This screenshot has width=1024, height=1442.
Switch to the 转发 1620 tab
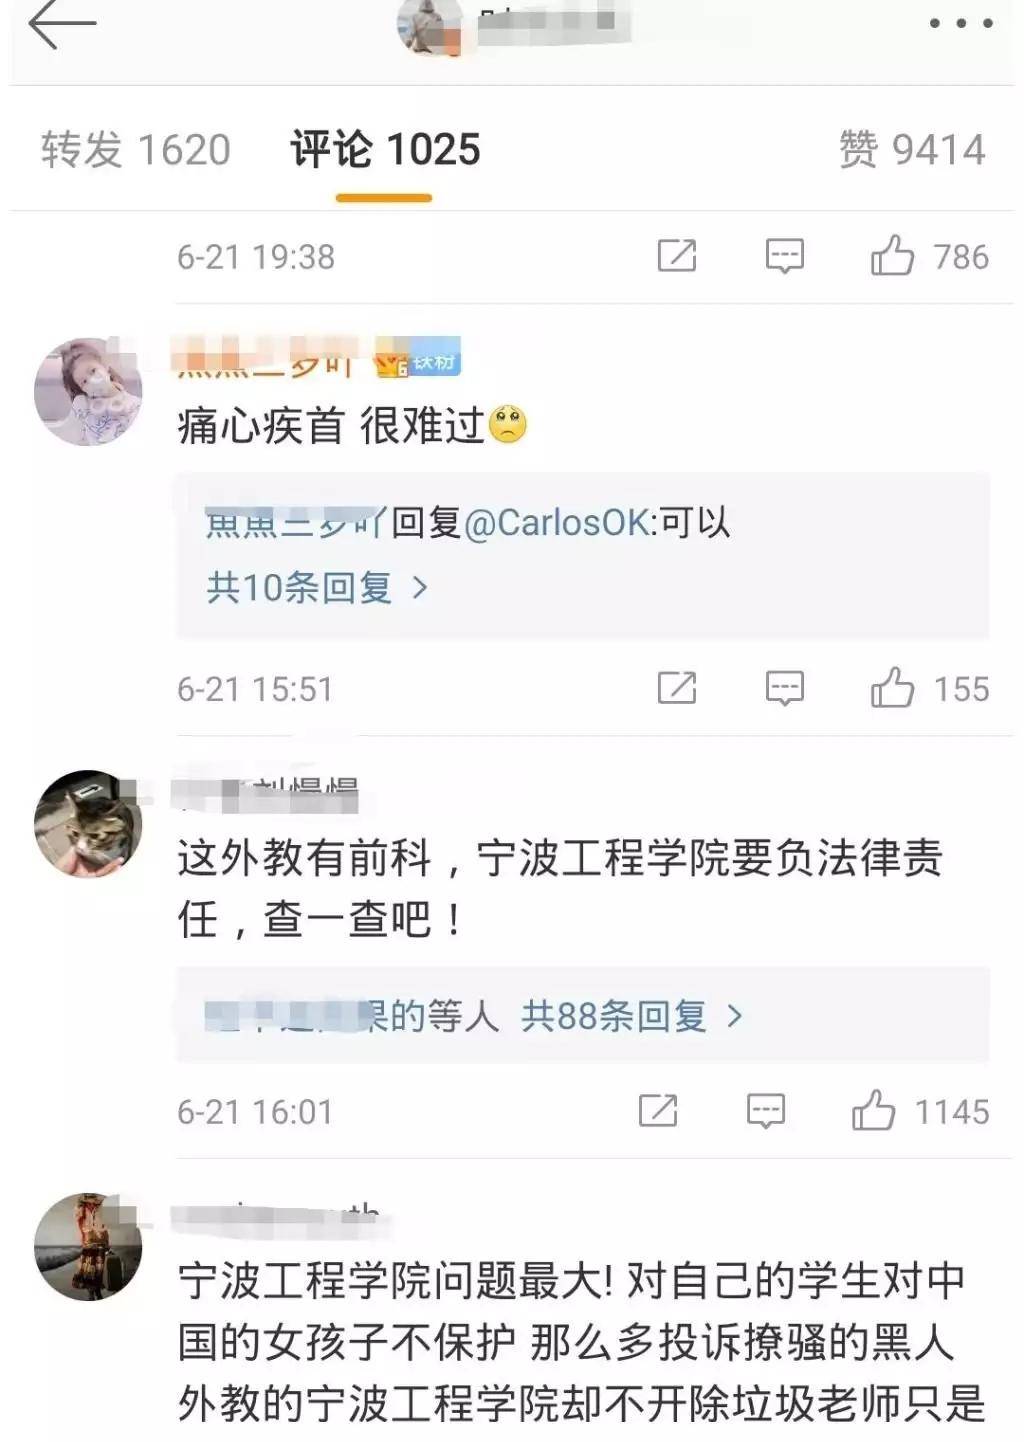(x=136, y=150)
